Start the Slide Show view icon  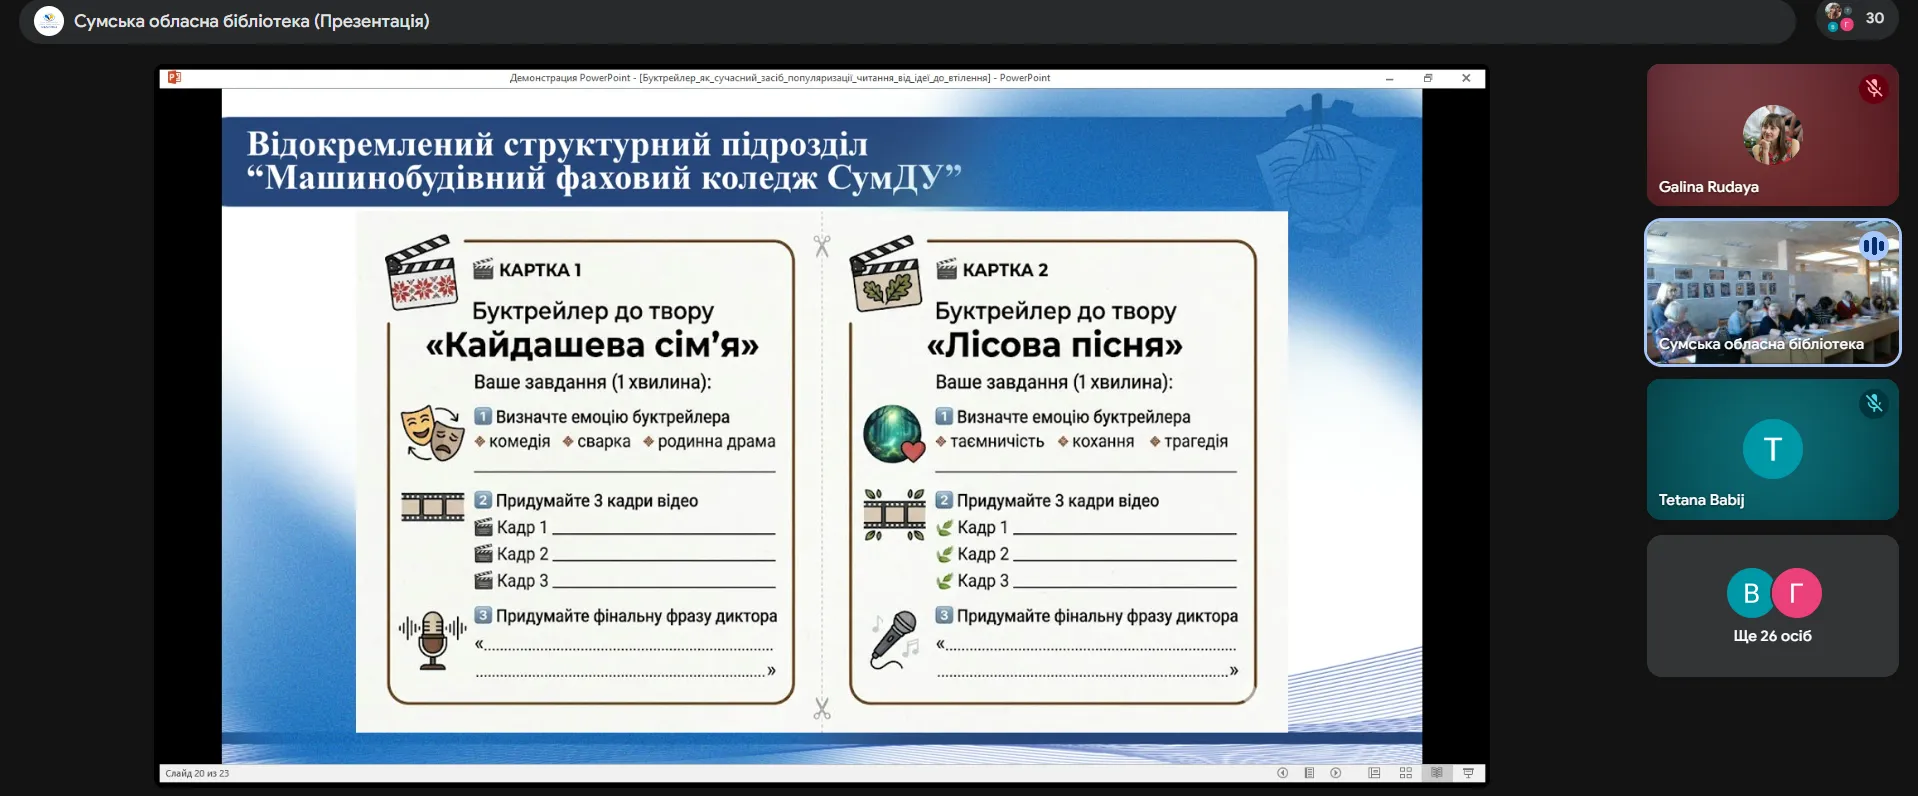click(x=1468, y=773)
